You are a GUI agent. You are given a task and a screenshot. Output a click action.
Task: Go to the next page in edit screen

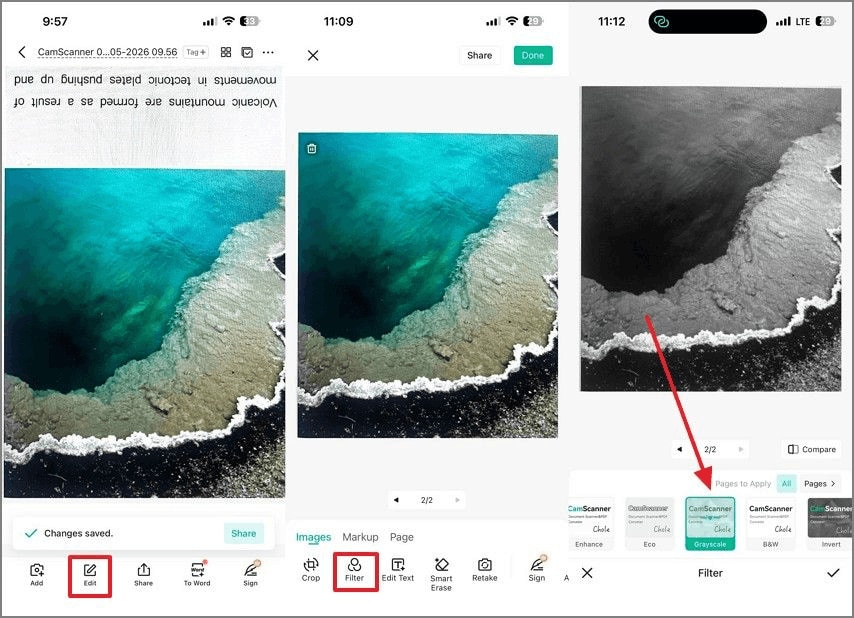pyautogui.click(x=458, y=500)
